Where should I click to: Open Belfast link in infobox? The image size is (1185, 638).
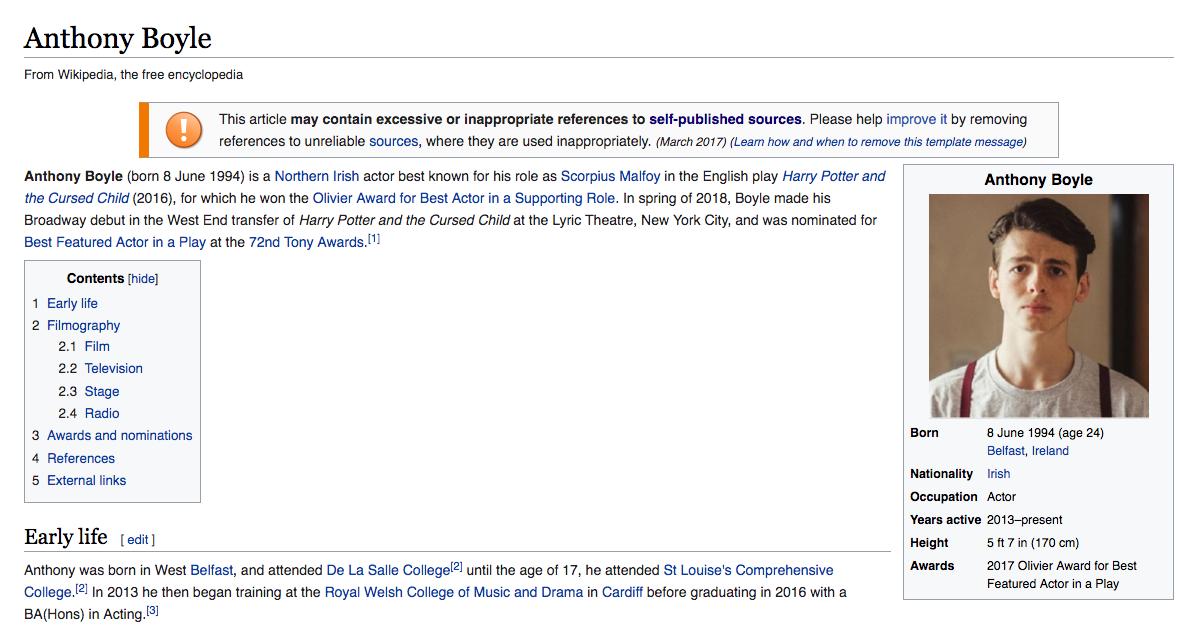pyautogui.click(x=1006, y=451)
